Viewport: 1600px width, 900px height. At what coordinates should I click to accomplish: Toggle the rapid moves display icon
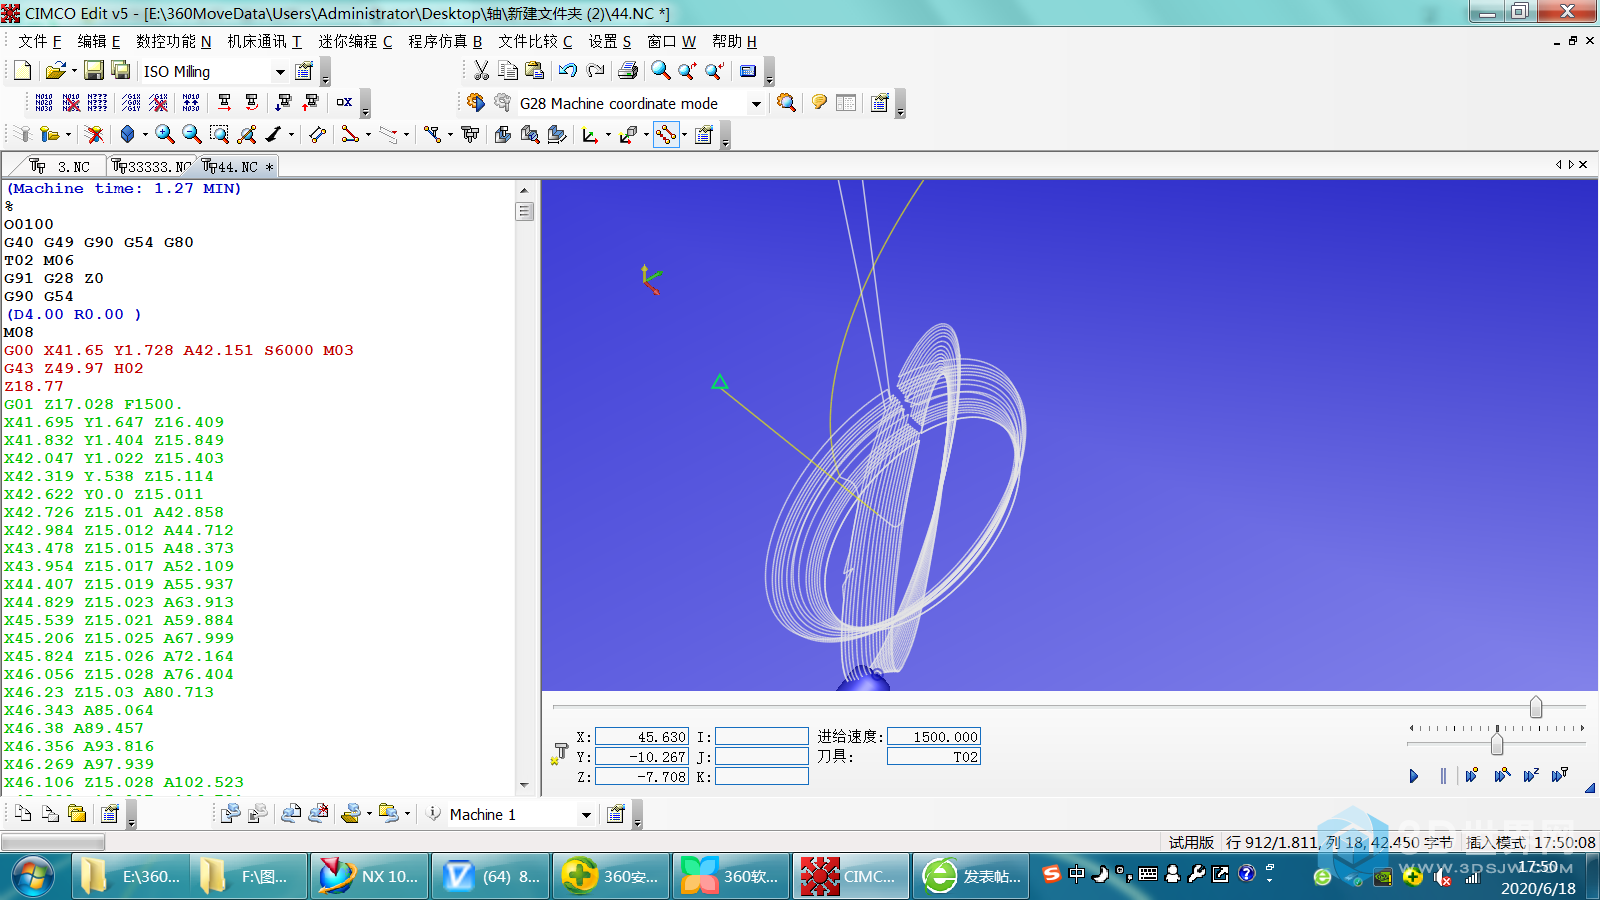(x=388, y=135)
